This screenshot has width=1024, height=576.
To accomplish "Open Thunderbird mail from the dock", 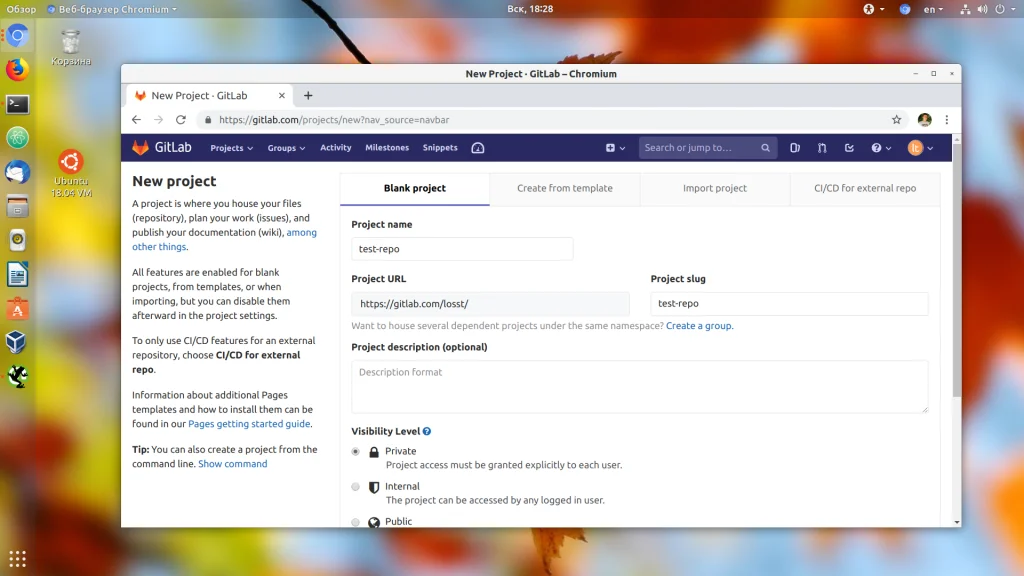I will point(18,172).
